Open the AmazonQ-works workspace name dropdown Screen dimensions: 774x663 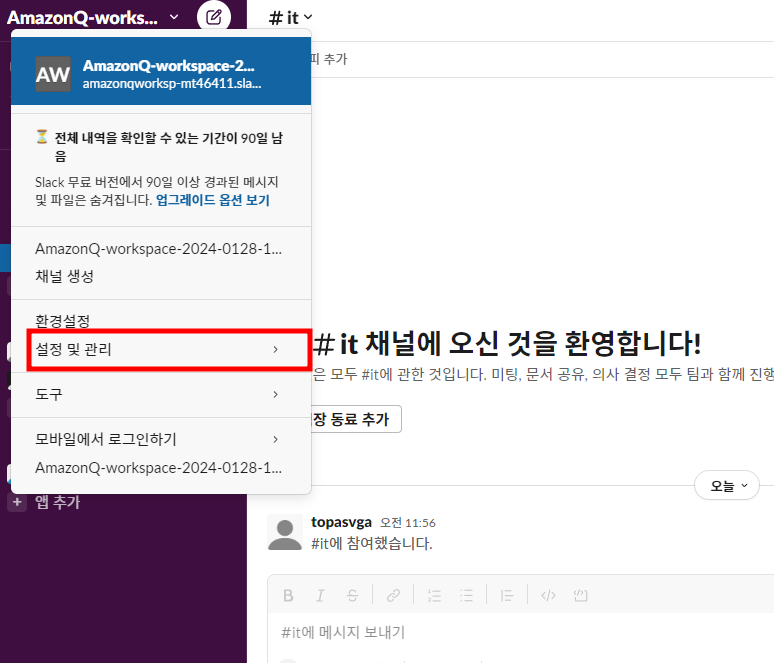click(x=93, y=18)
